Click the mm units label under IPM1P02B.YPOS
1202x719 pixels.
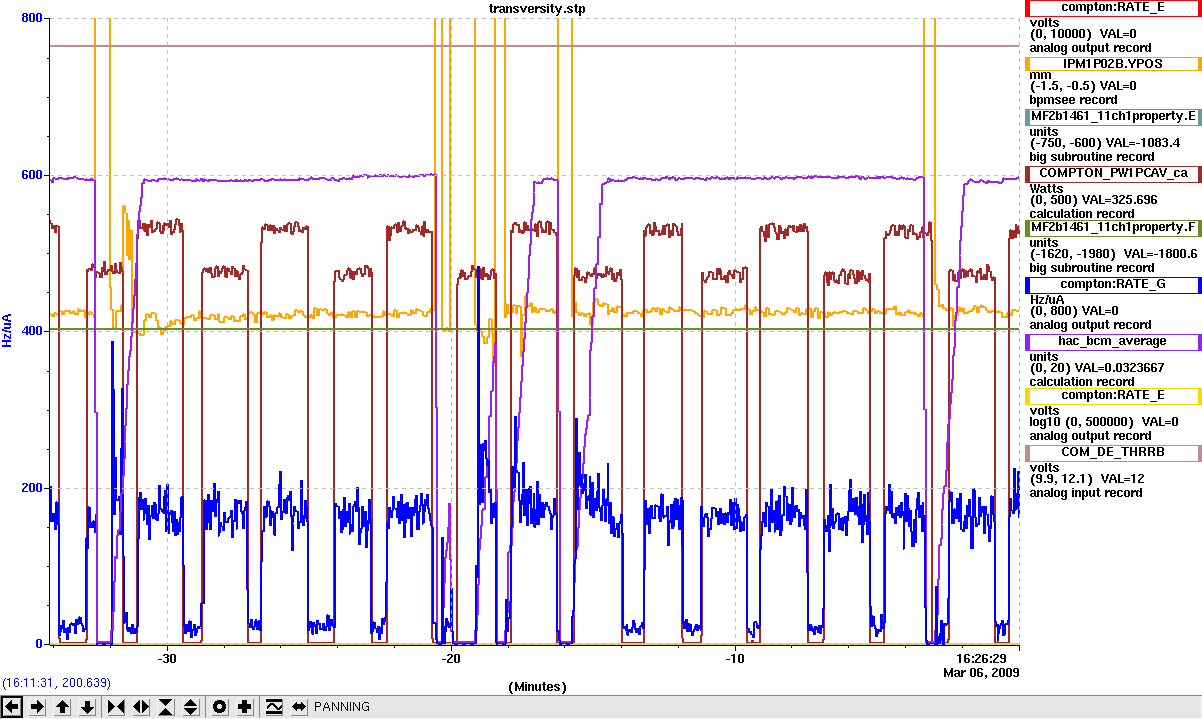(x=1040, y=75)
